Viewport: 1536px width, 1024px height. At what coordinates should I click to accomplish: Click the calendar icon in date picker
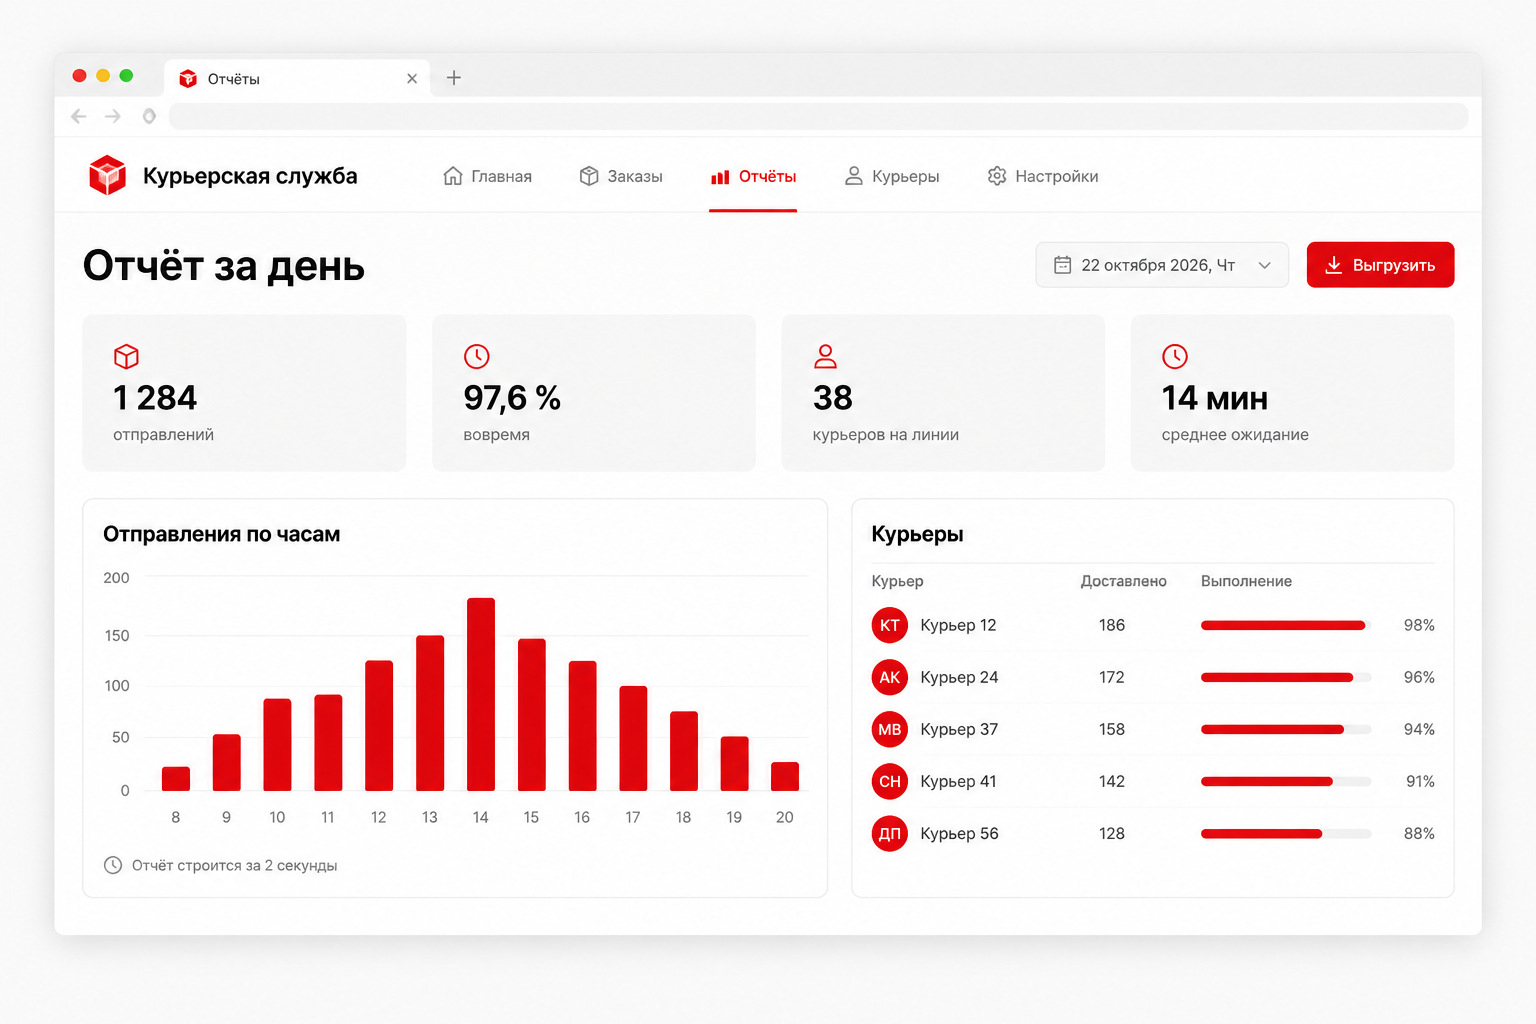point(1062,265)
